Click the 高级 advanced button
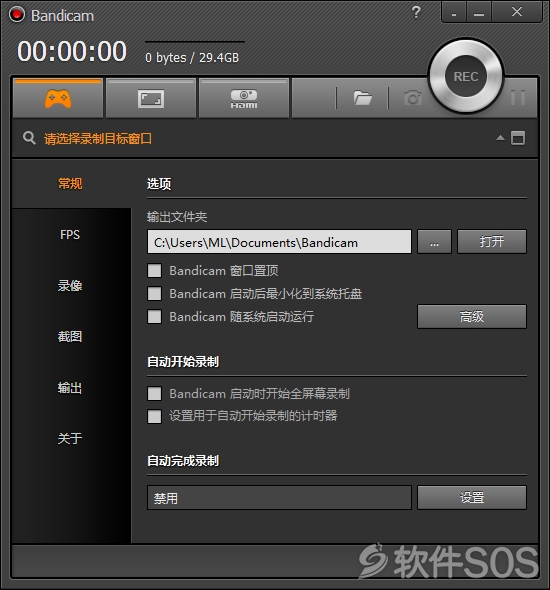Screen dimensions: 550x590 tap(472, 316)
